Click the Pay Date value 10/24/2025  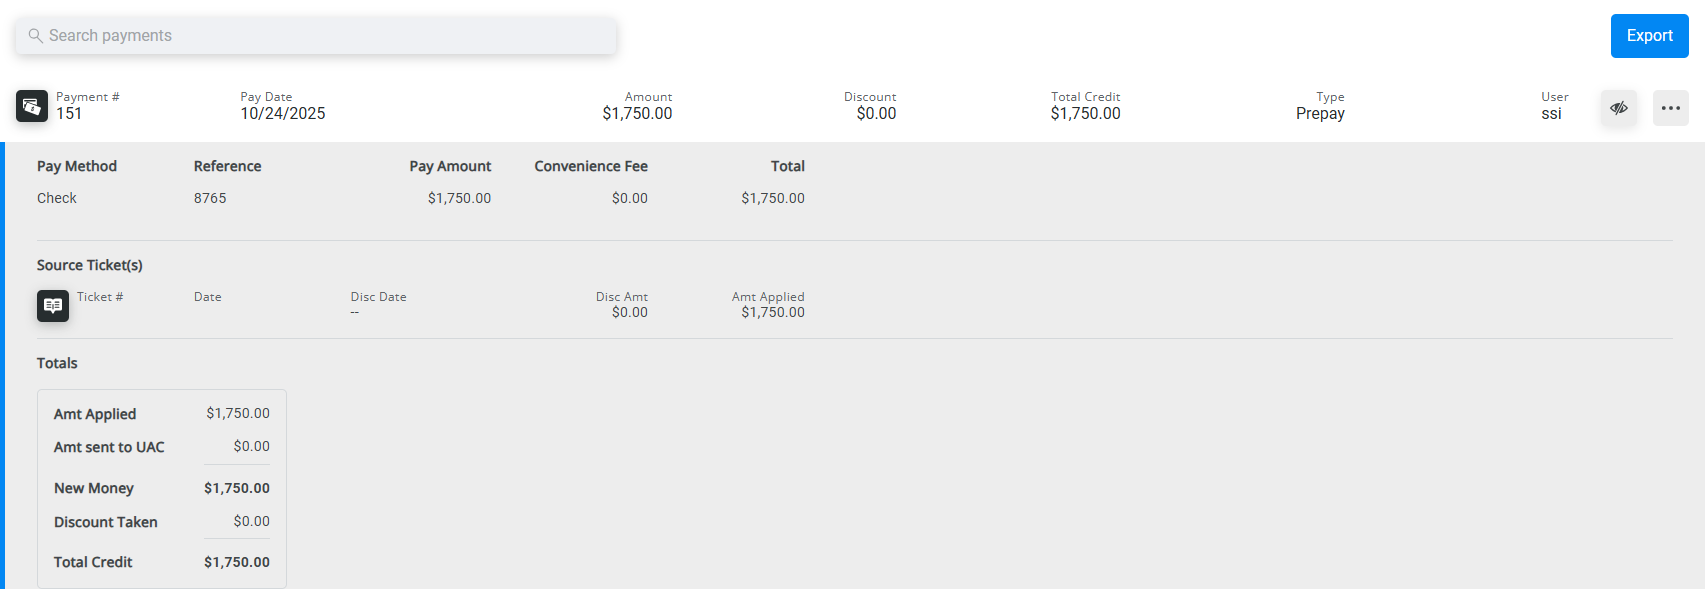pyautogui.click(x=283, y=114)
